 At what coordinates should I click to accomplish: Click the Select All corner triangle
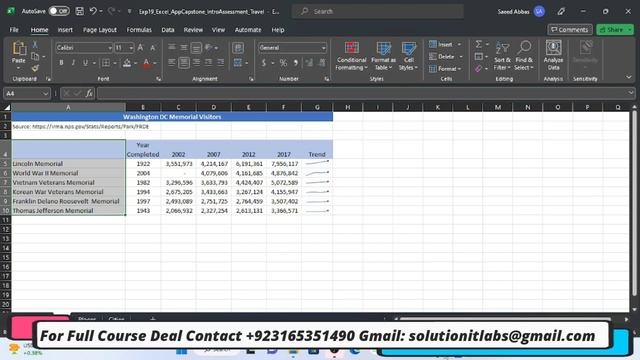pyautogui.click(x=7, y=107)
